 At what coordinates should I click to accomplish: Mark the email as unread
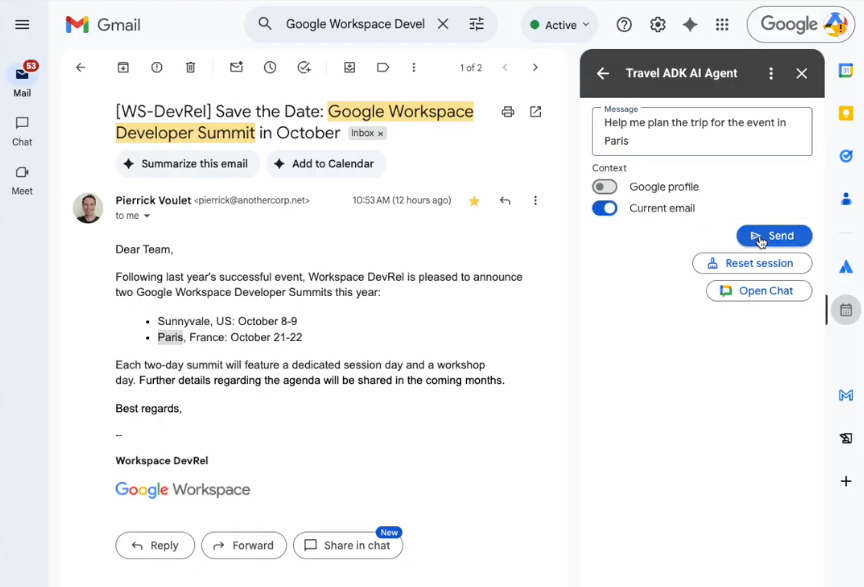click(235, 67)
